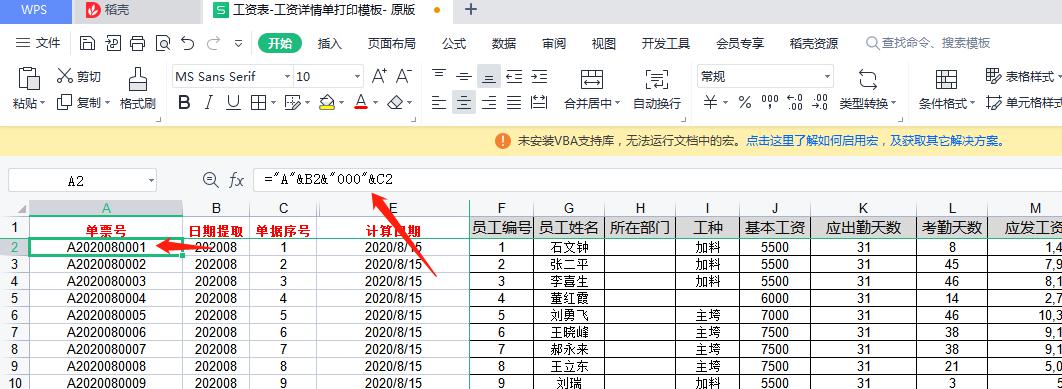
Task: Open the 表格样式 table styles dropdown
Action: click(1023, 76)
